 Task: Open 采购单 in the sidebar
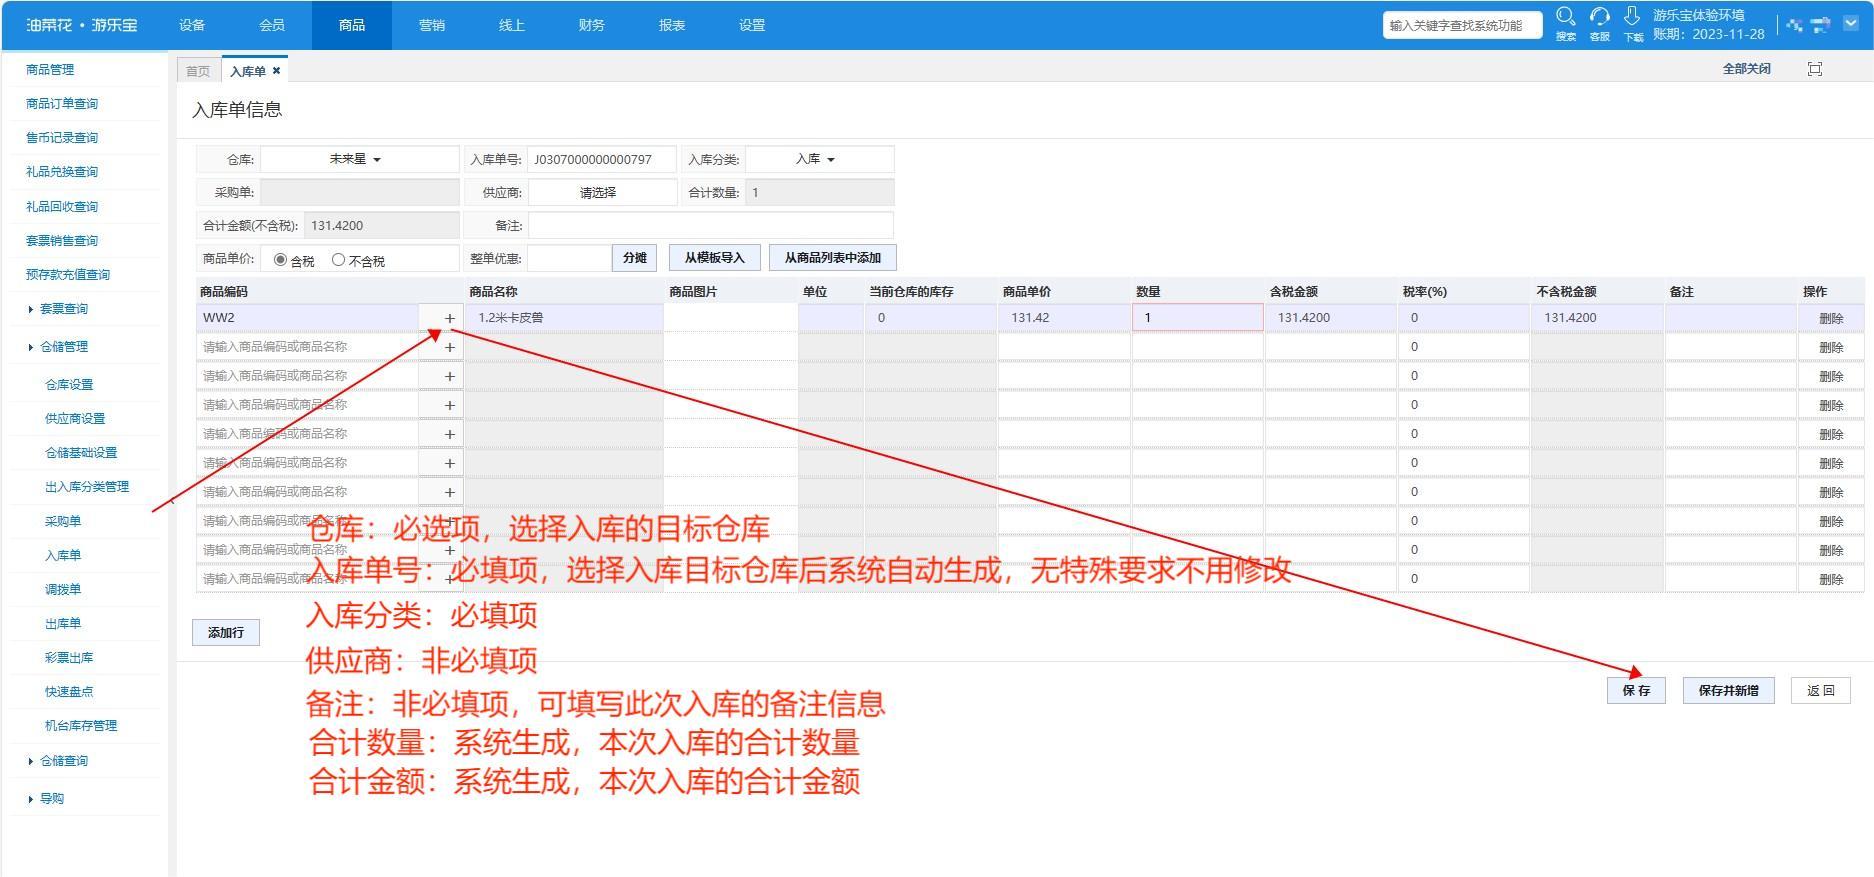tap(63, 522)
